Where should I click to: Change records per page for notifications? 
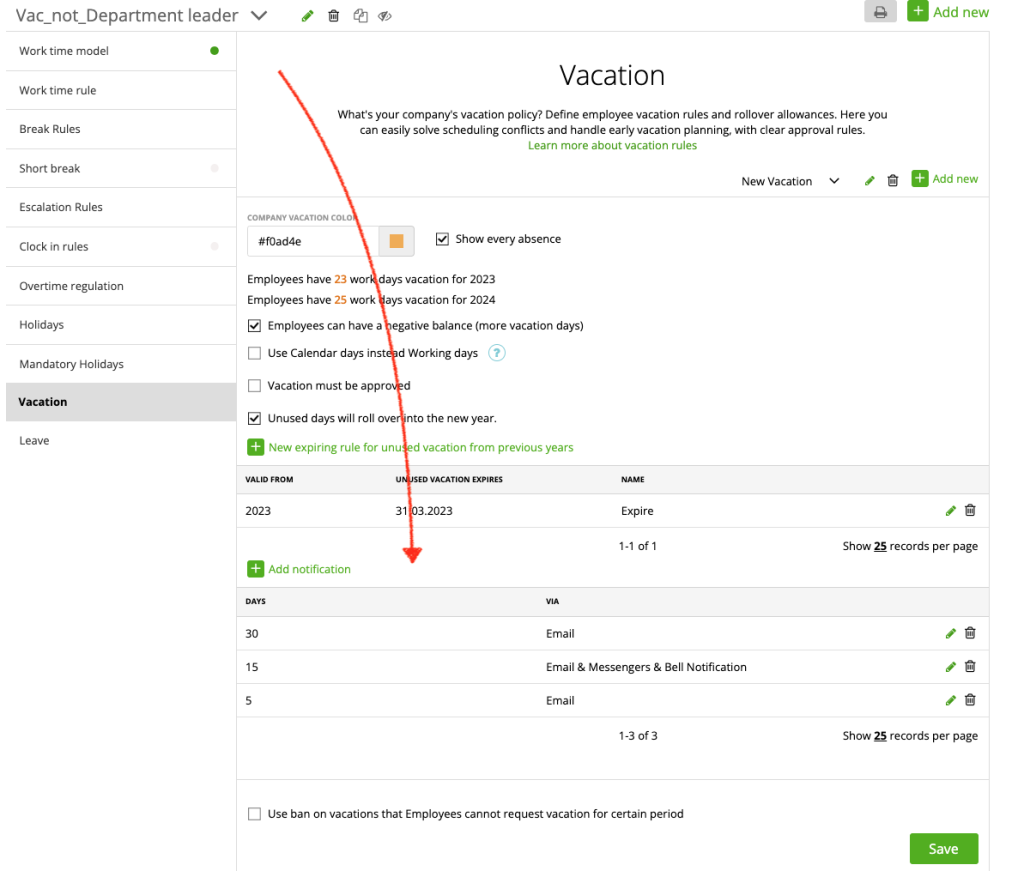coord(880,736)
